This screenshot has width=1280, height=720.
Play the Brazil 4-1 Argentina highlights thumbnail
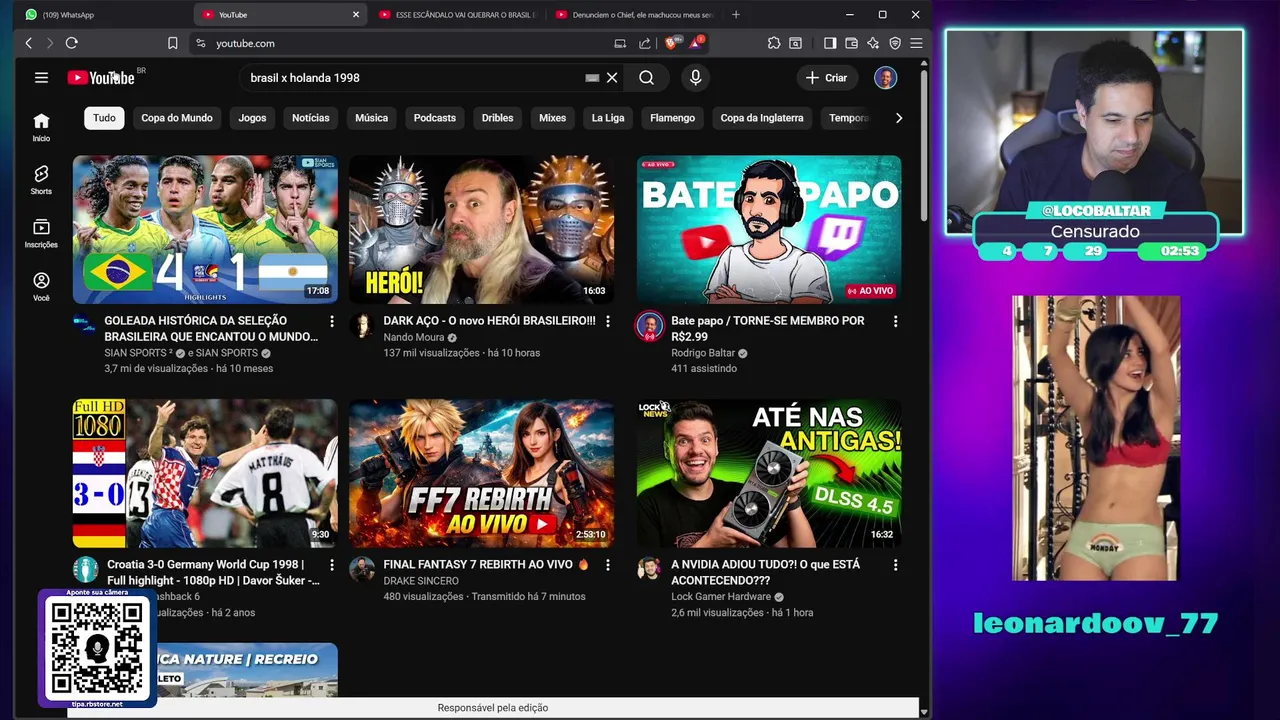[205, 229]
